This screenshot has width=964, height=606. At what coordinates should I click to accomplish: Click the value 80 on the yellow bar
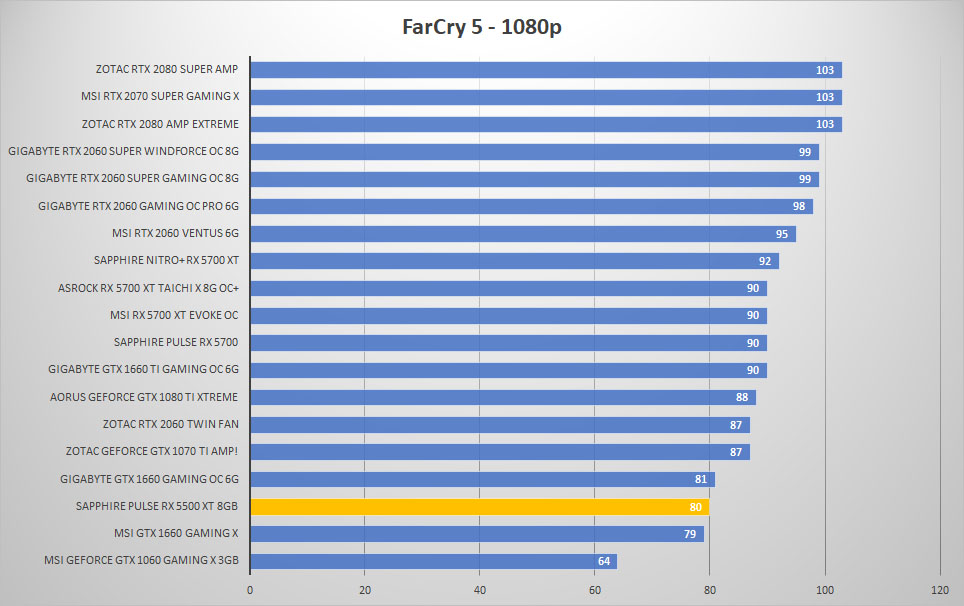pyautogui.click(x=695, y=507)
